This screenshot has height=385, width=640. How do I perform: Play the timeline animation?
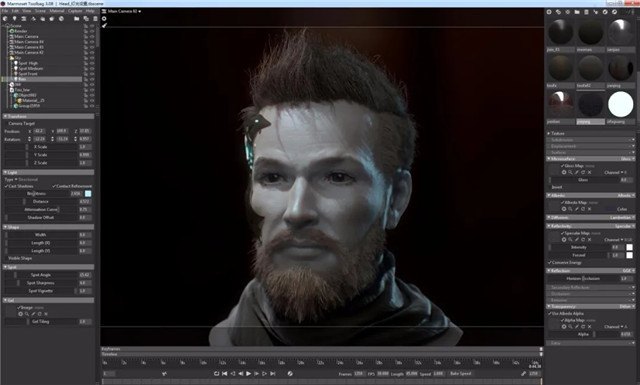[x=249, y=374]
